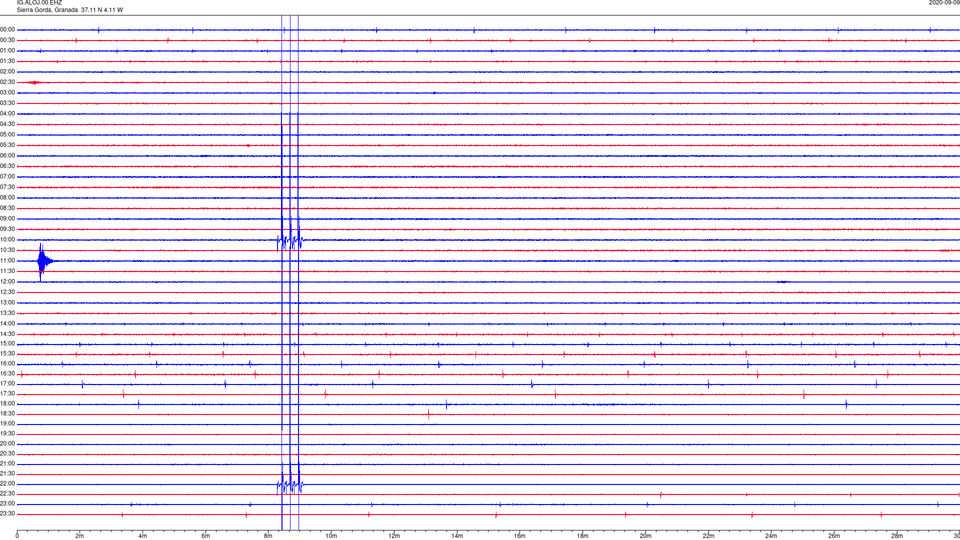Select the 01:00 trace time label
The width and height of the screenshot is (960, 540).
[7, 51]
